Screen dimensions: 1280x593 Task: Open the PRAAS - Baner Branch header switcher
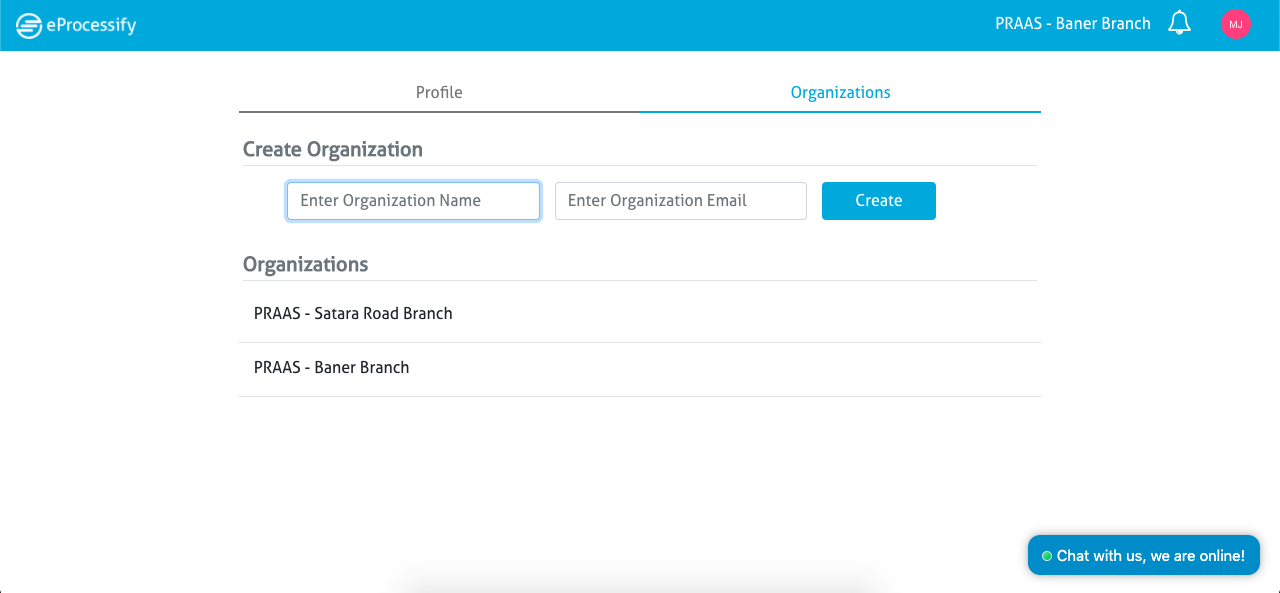tap(1073, 23)
